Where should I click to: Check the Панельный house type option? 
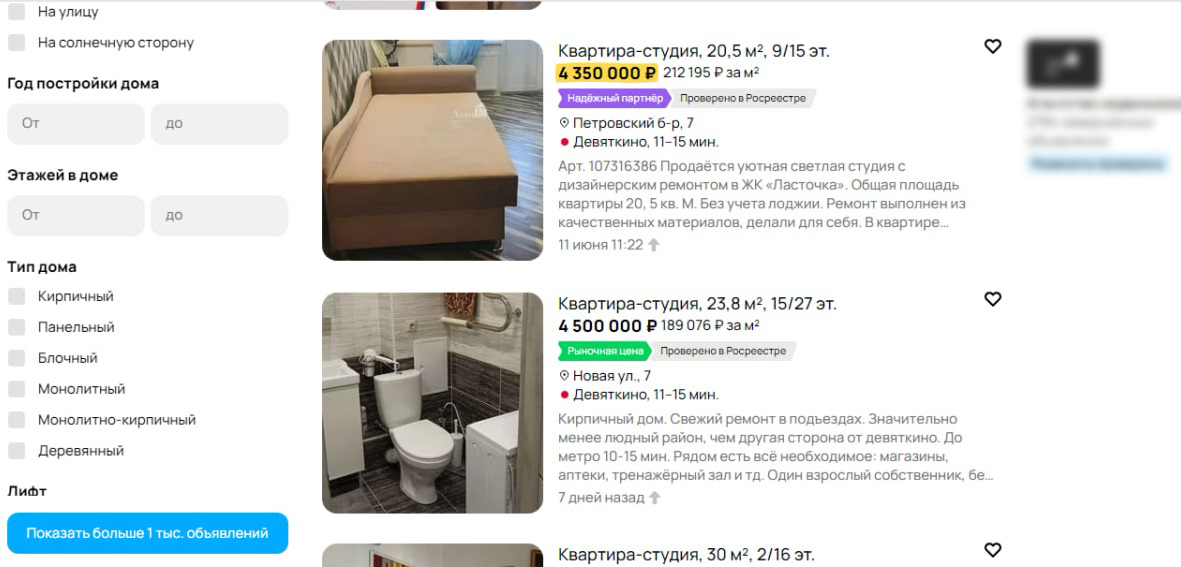click(x=17, y=328)
